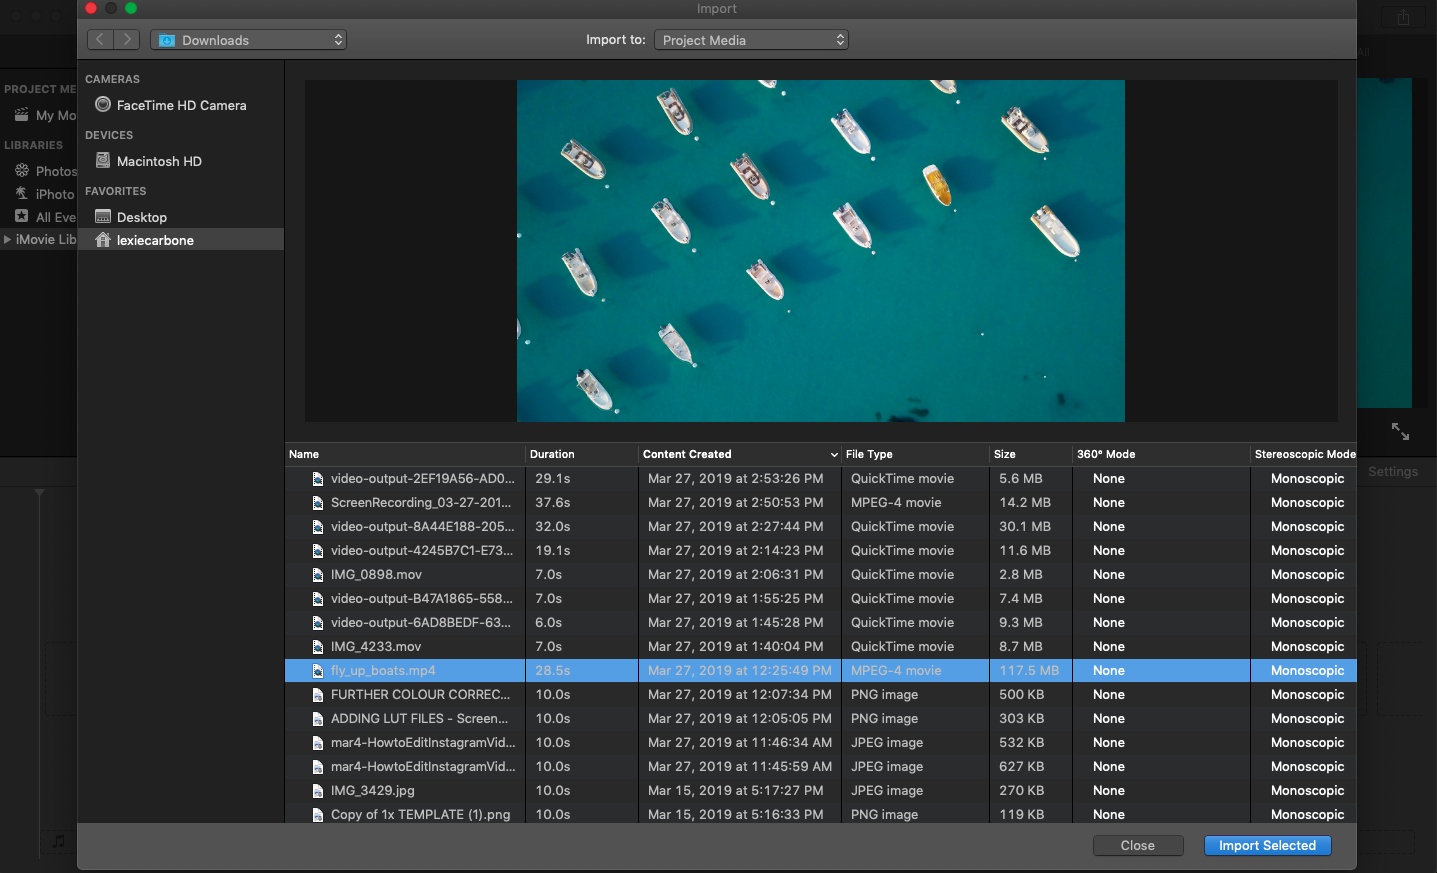The image size is (1437, 873).
Task: Click the 37.6s duration cell
Action: pos(553,503)
